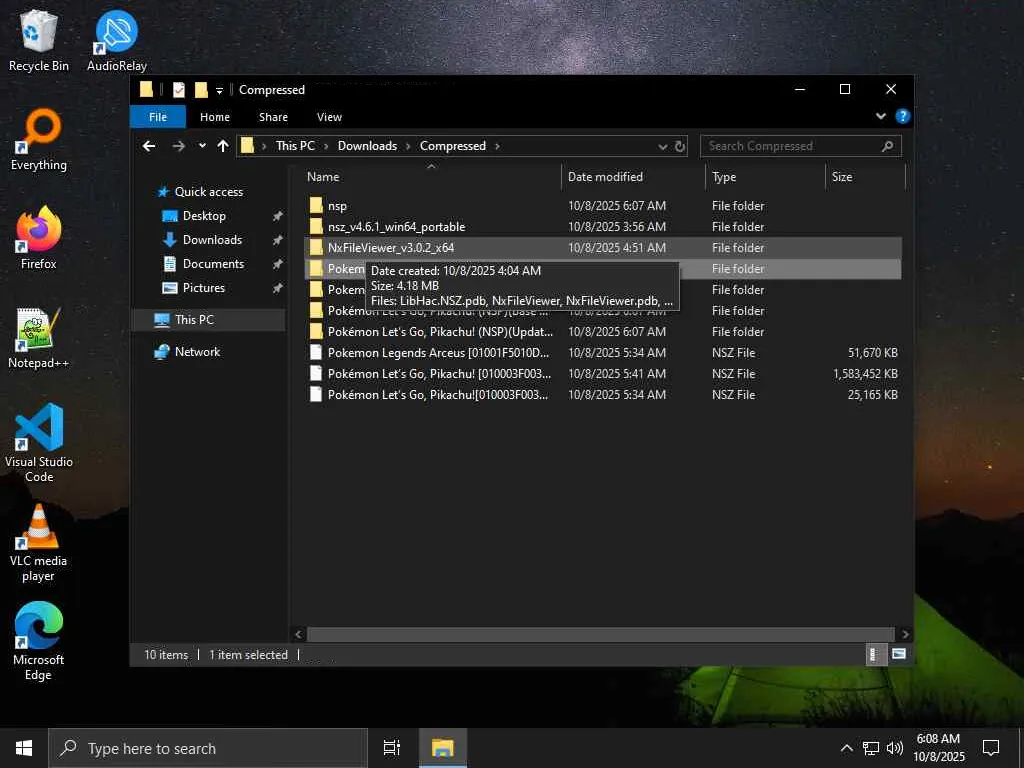Open the Recent locations dropdown arrow
The image size is (1024, 768).
pyautogui.click(x=202, y=146)
